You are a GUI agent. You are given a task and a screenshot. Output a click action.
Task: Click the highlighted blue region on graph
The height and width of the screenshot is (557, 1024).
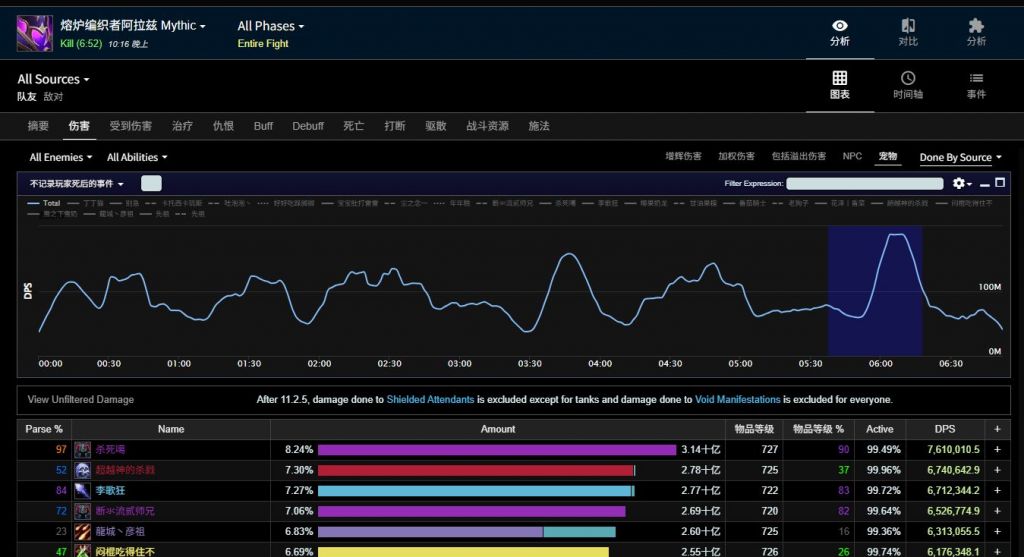[873, 290]
